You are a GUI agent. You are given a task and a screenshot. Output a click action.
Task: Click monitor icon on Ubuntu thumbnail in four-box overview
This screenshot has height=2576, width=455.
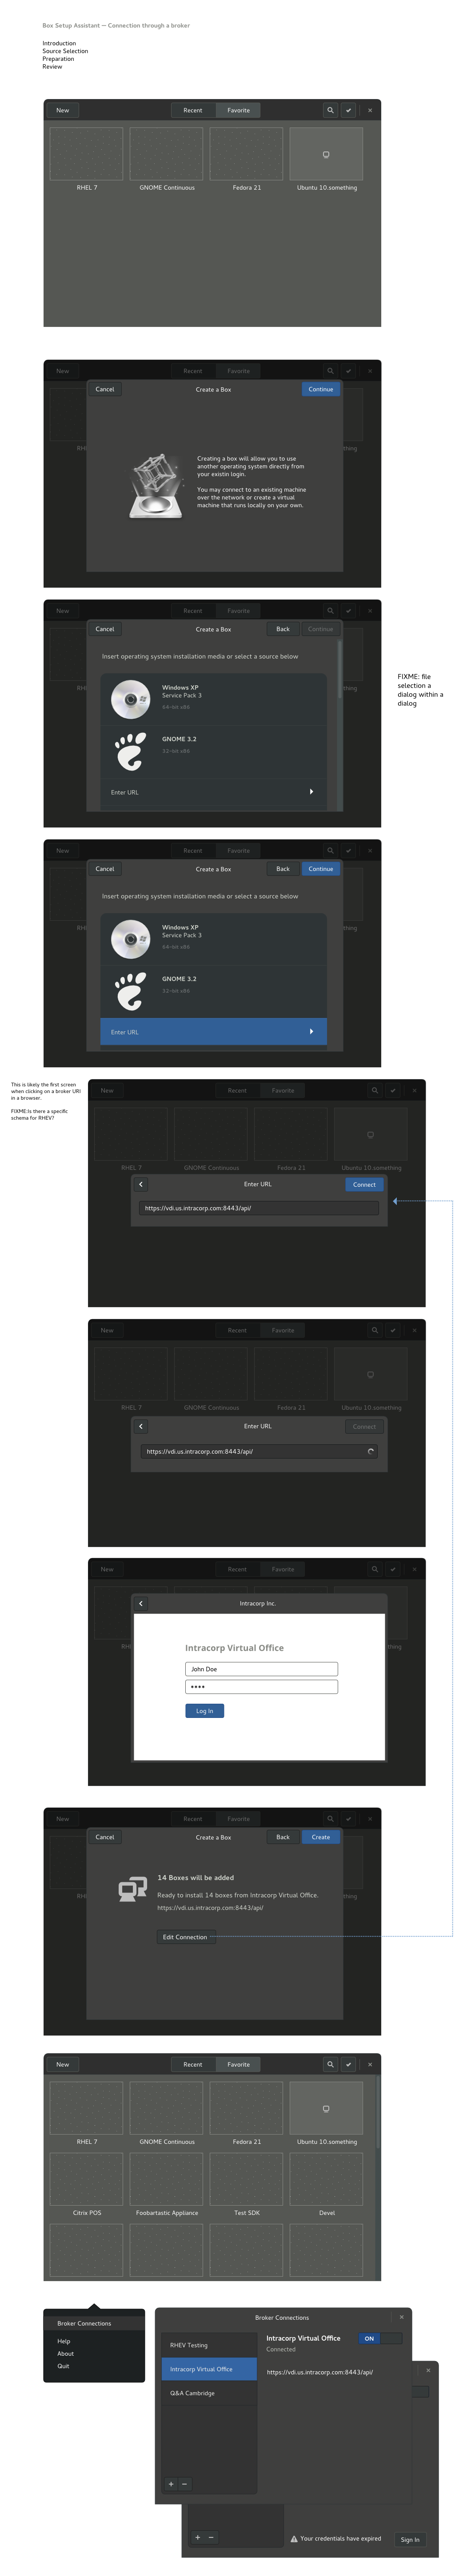tap(326, 154)
